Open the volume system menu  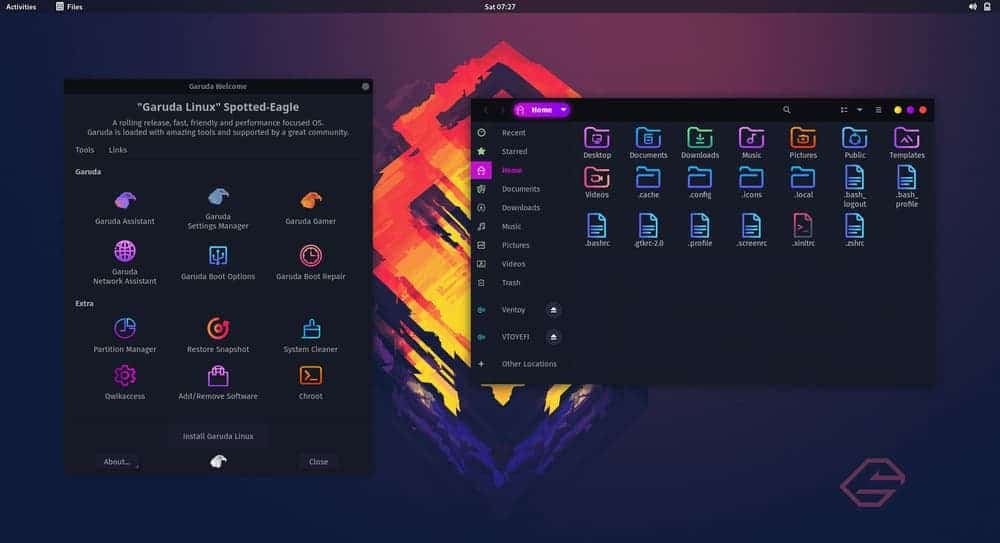973,6
